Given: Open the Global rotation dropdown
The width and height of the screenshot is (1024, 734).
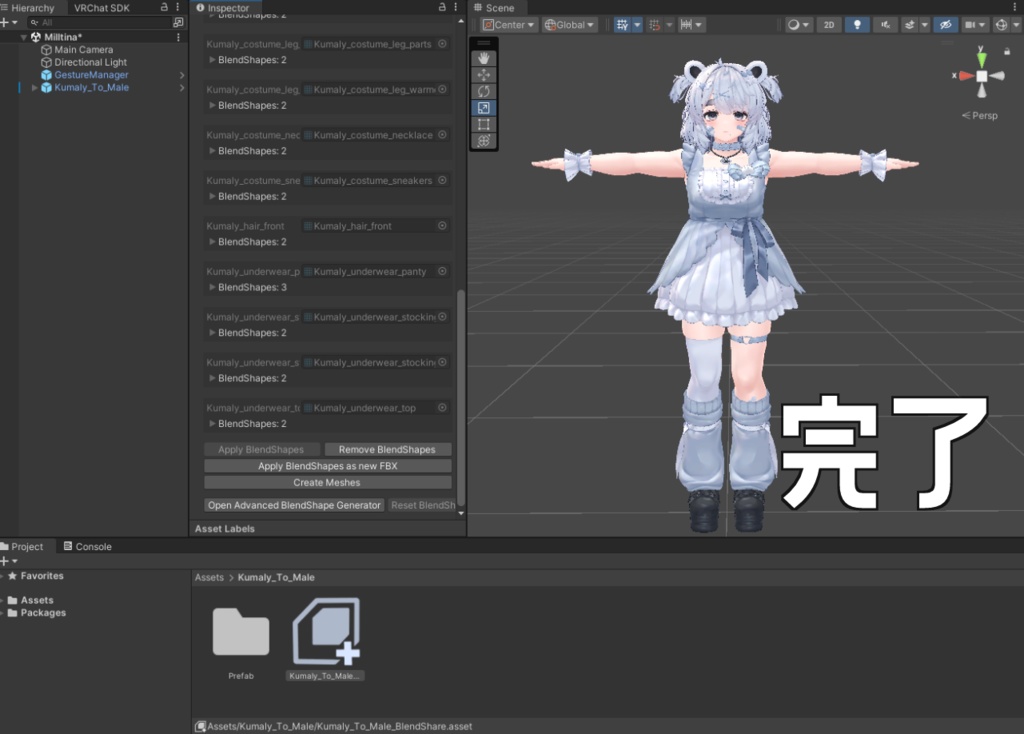Looking at the screenshot, I should click(569, 25).
